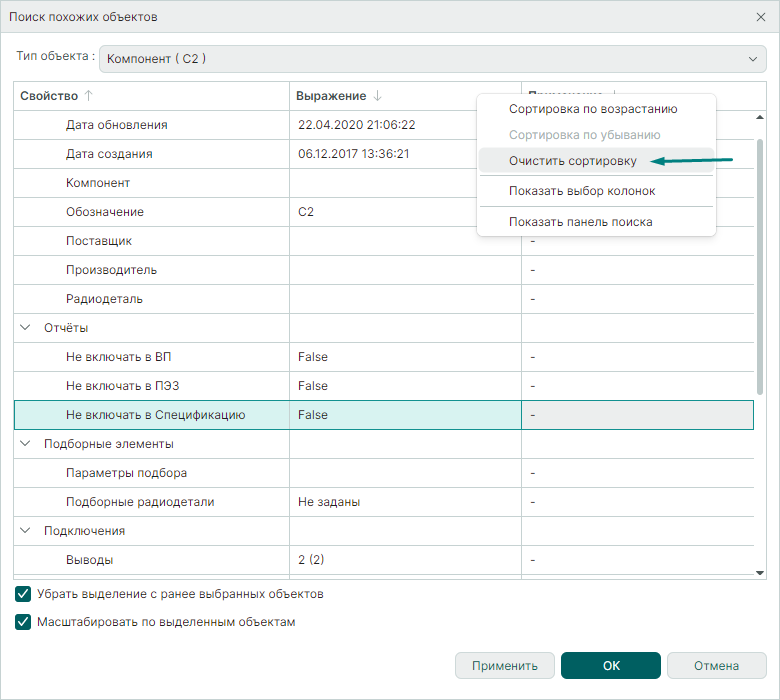Image resolution: width=780 pixels, height=700 pixels.
Task: Click the Отмена button
Action: pos(716,666)
